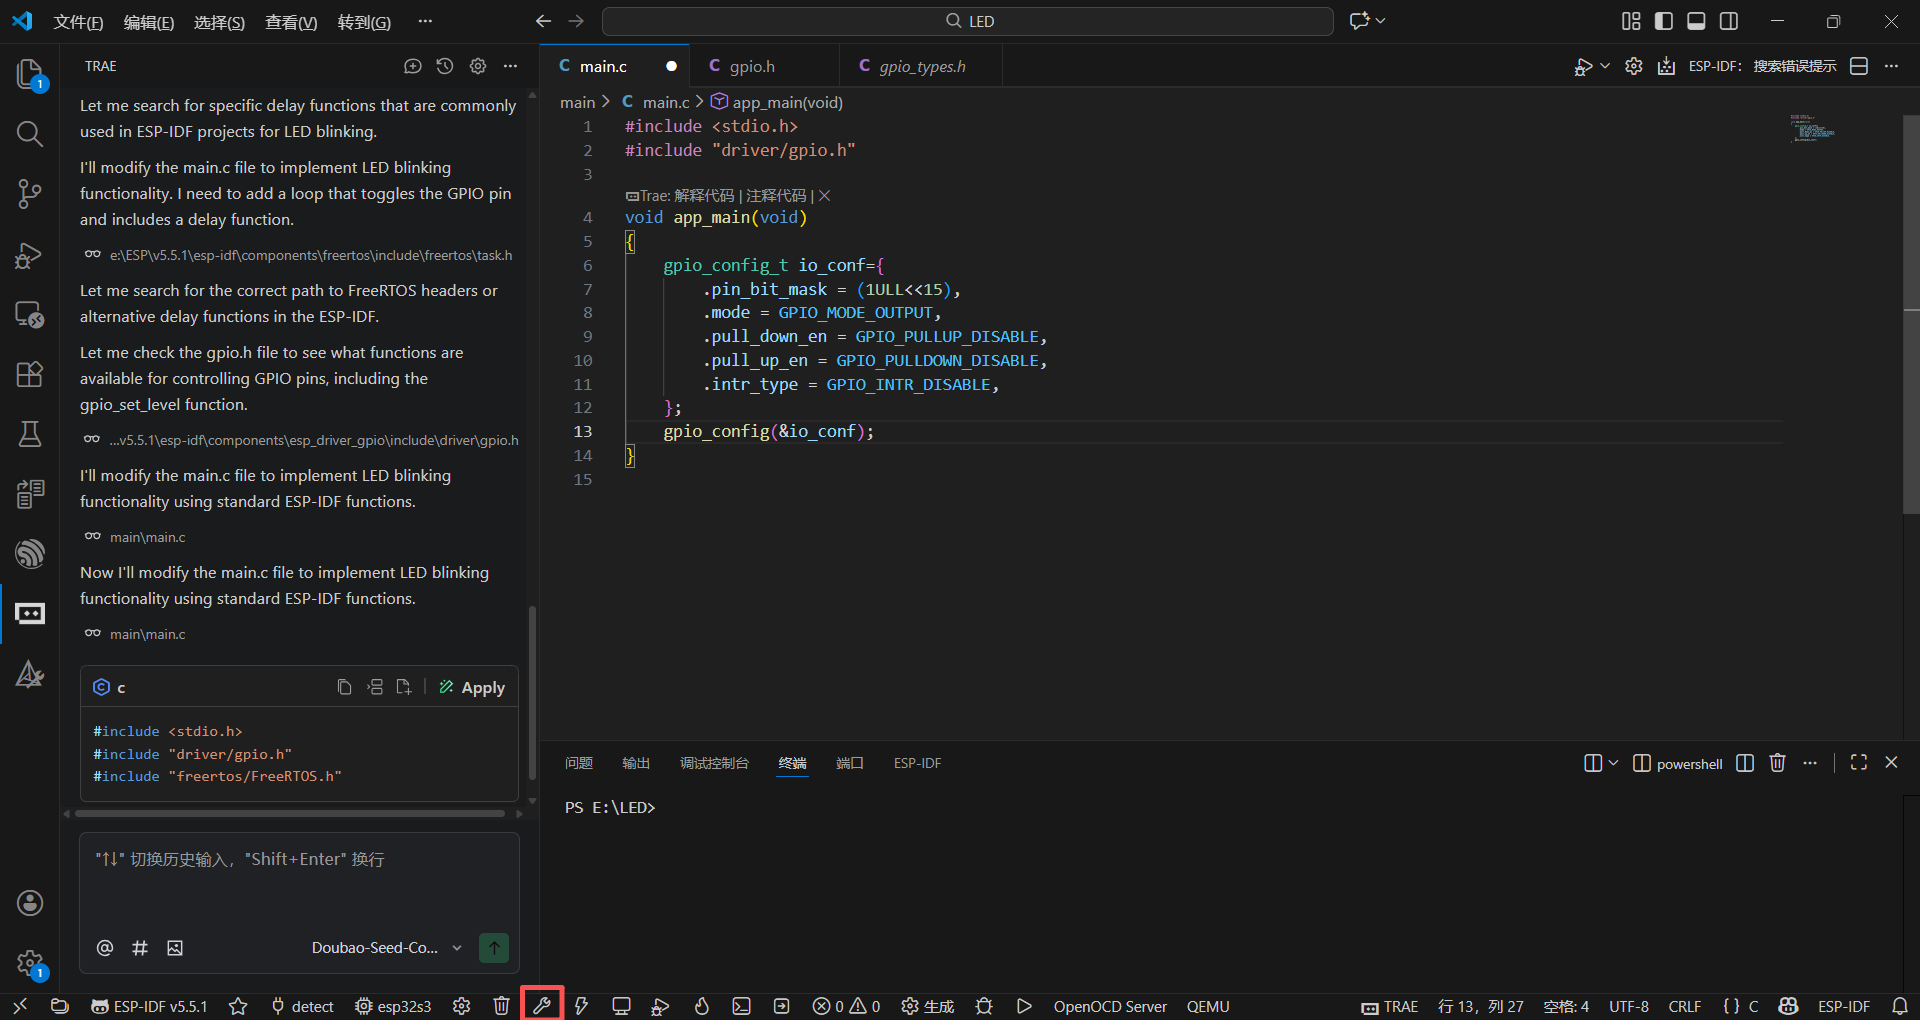Open the model selector Doubao-Seed-Co dropdown

[x=387, y=948]
